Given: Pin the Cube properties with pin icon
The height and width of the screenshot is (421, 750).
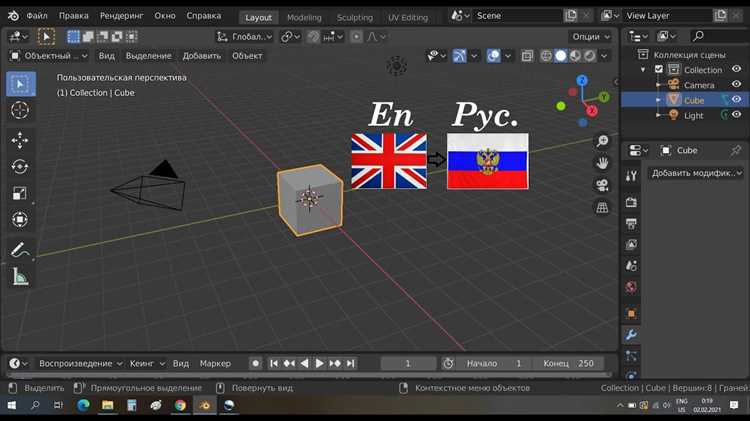Looking at the screenshot, I should (736, 150).
